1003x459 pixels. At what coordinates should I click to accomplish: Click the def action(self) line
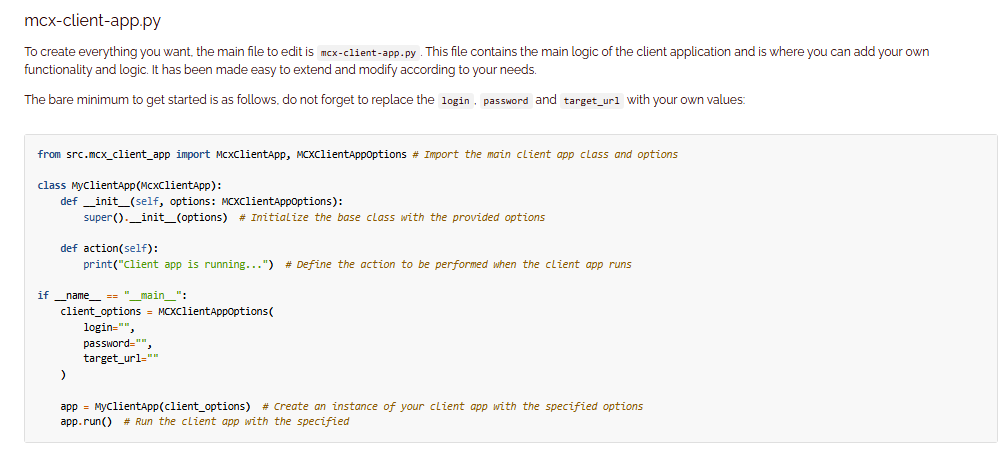click(108, 248)
